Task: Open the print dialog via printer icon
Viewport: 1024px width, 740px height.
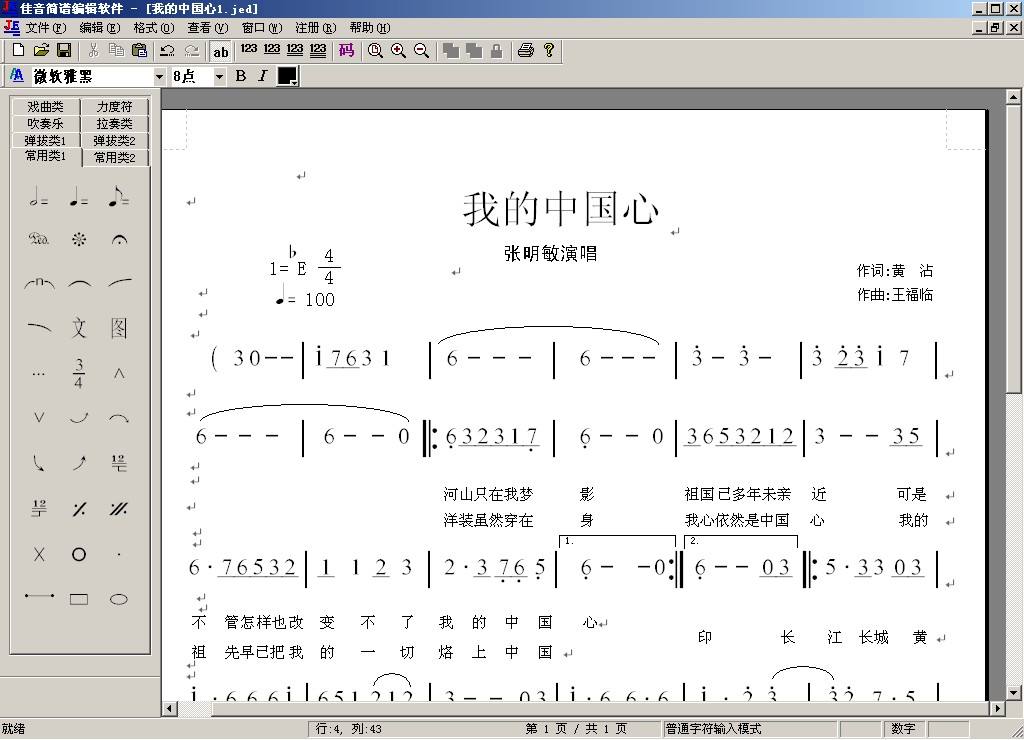Action: (525, 51)
